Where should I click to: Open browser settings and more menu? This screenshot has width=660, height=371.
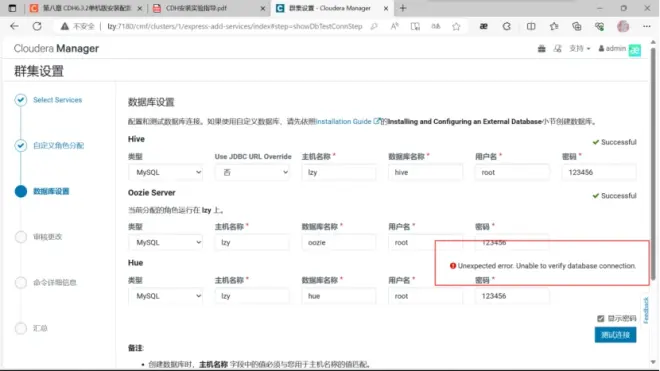tap(647, 26)
